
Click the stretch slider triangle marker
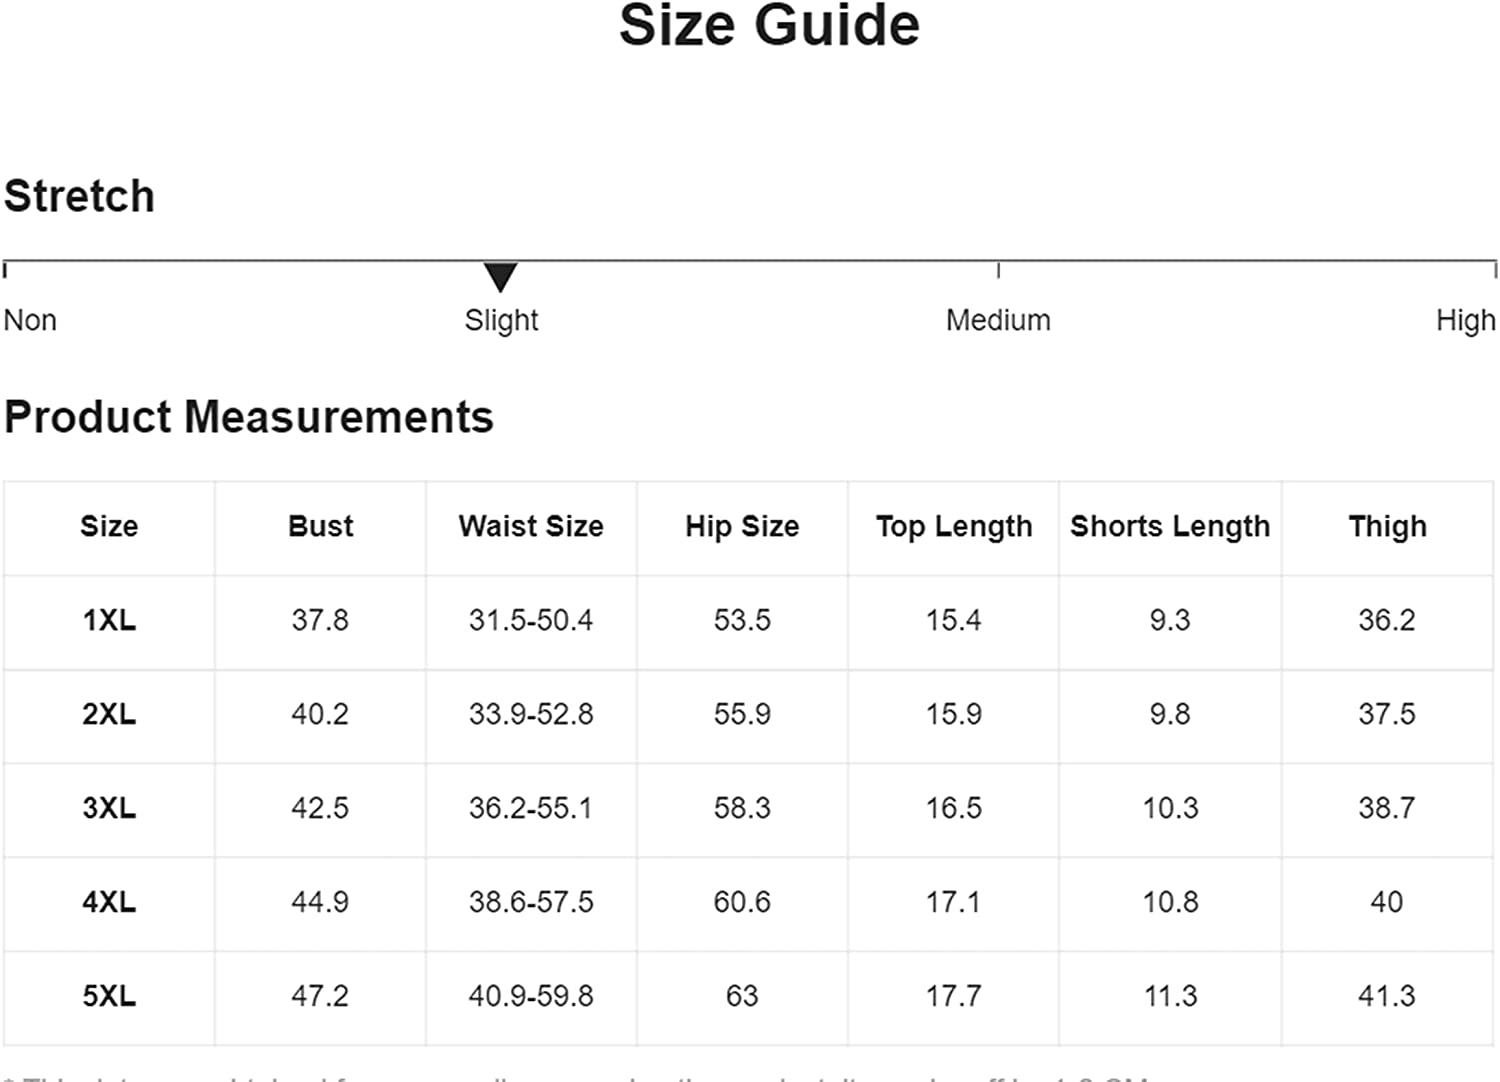click(x=500, y=277)
